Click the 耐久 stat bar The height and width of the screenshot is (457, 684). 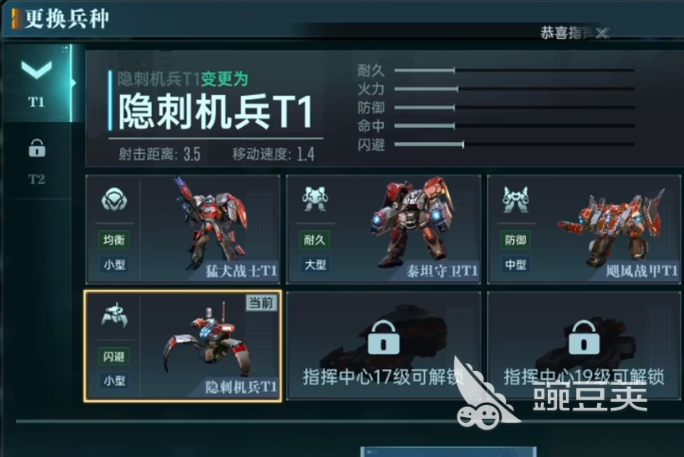514,70
